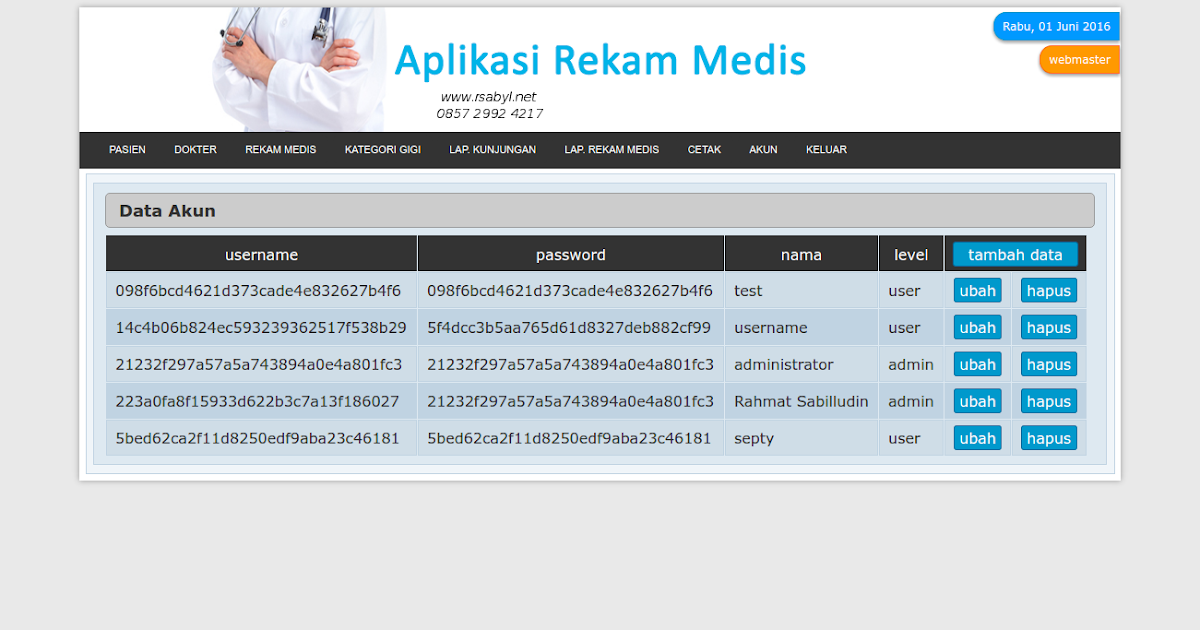Select CETAK from the navigation bar

[704, 149]
